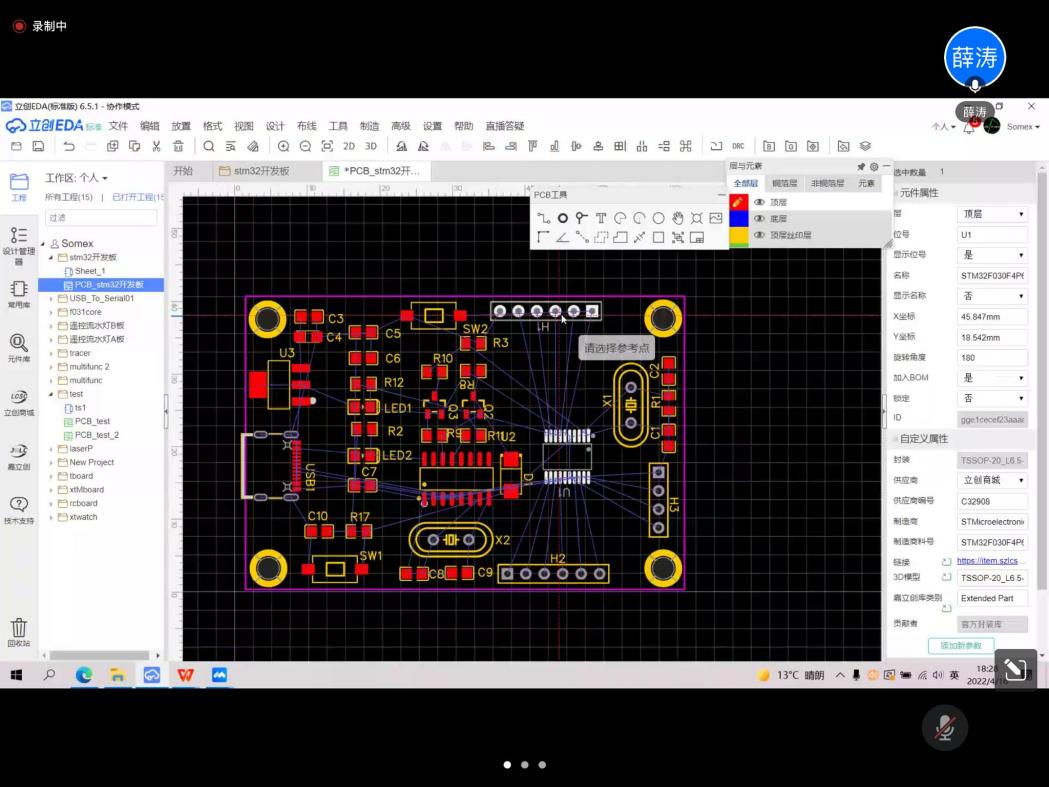The width and height of the screenshot is (1049, 787).
Task: Click the 添加新参数 button
Action: click(x=961, y=646)
